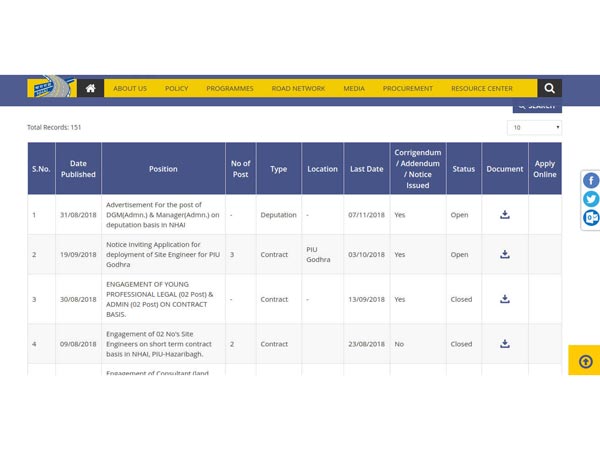This screenshot has height=450, width=600.
Task: Click the 'Deputation' type cell
Action: click(279, 215)
